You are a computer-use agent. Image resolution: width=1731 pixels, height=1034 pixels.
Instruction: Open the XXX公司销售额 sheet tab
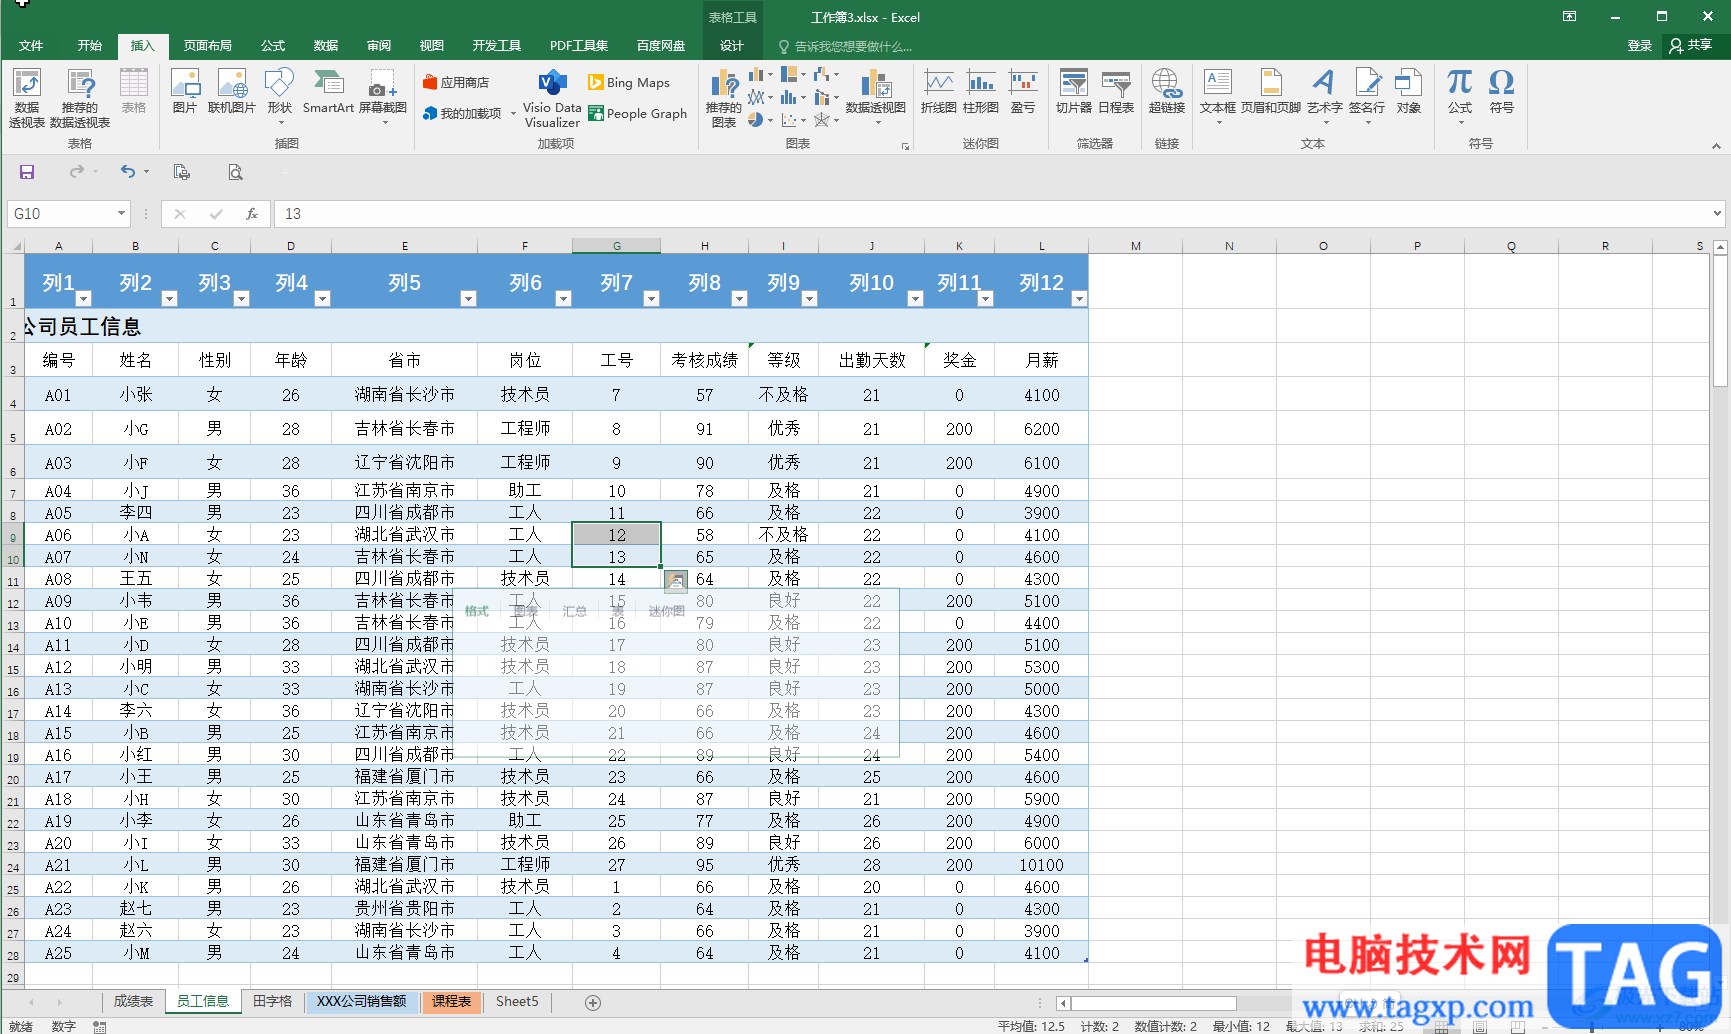(362, 1001)
